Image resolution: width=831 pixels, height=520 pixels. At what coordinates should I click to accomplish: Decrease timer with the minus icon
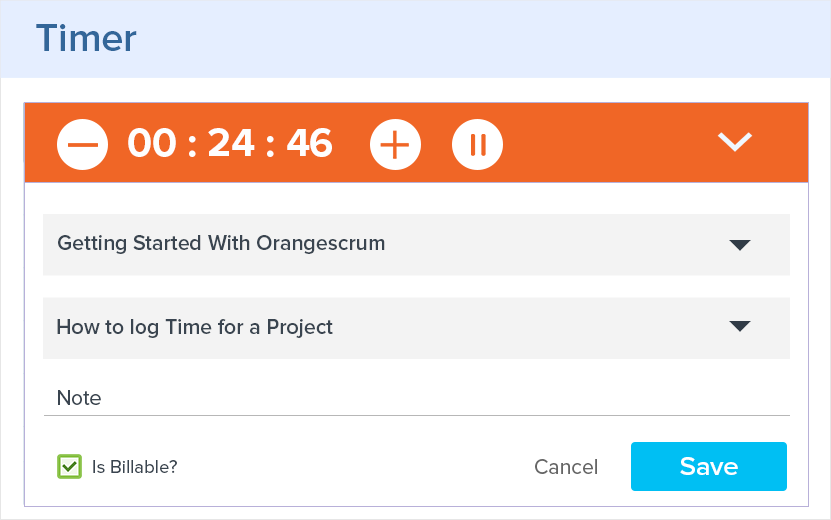tap(83, 145)
